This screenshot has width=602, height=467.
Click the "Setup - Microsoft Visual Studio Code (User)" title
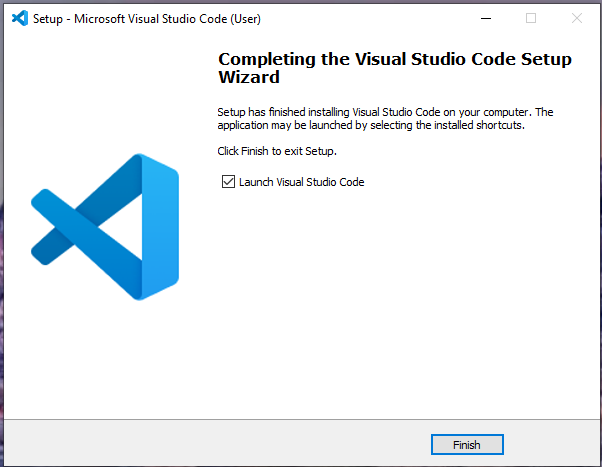(147, 18)
